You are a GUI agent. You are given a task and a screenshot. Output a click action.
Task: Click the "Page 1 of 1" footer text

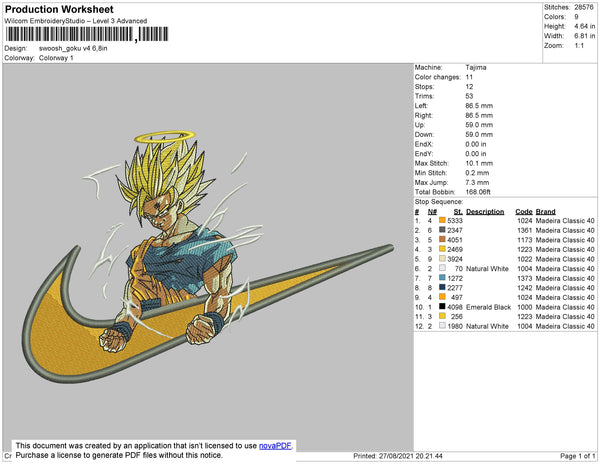[578, 456]
